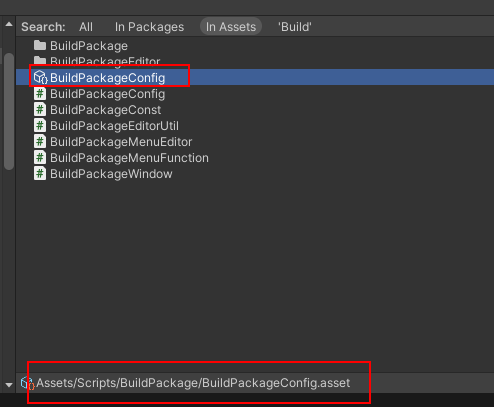This screenshot has height=407, width=494.
Task: Select the 'Build' folder search scope
Action: 295,27
